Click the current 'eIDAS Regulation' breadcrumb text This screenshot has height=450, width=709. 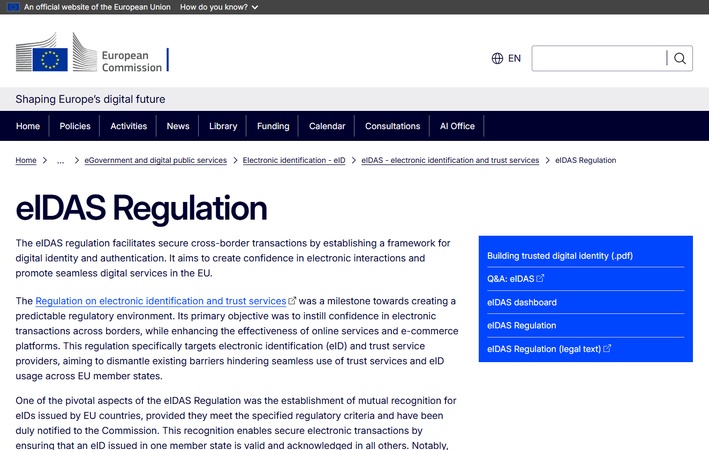[586, 160]
